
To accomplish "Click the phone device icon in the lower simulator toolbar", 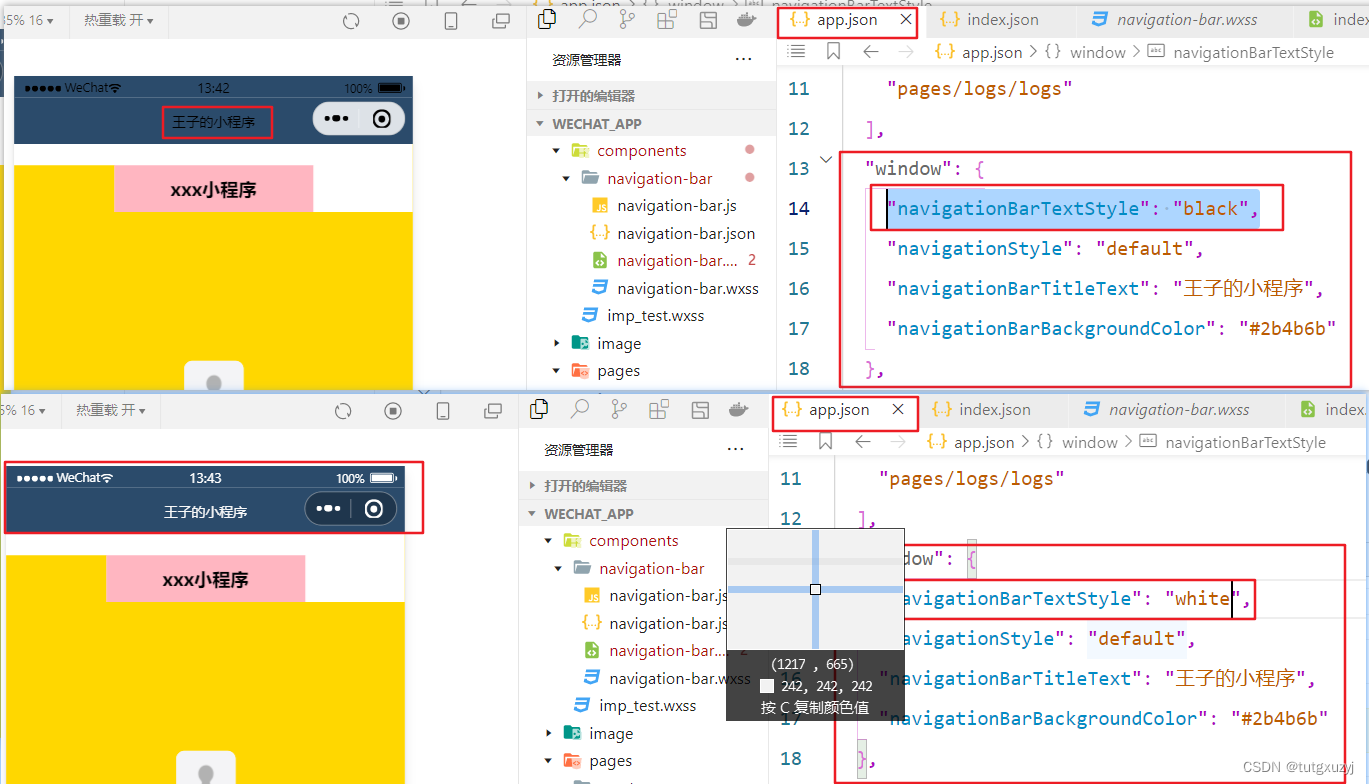I will click(x=443, y=410).
